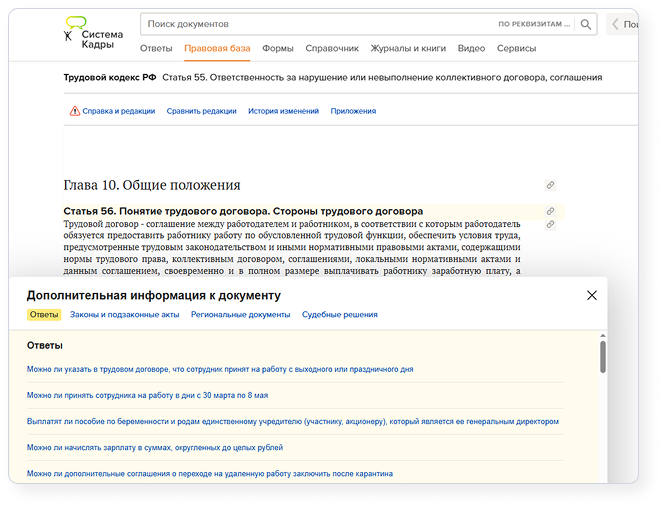
Task: Click Глава 10. Общие положения heading
Action: point(152,185)
